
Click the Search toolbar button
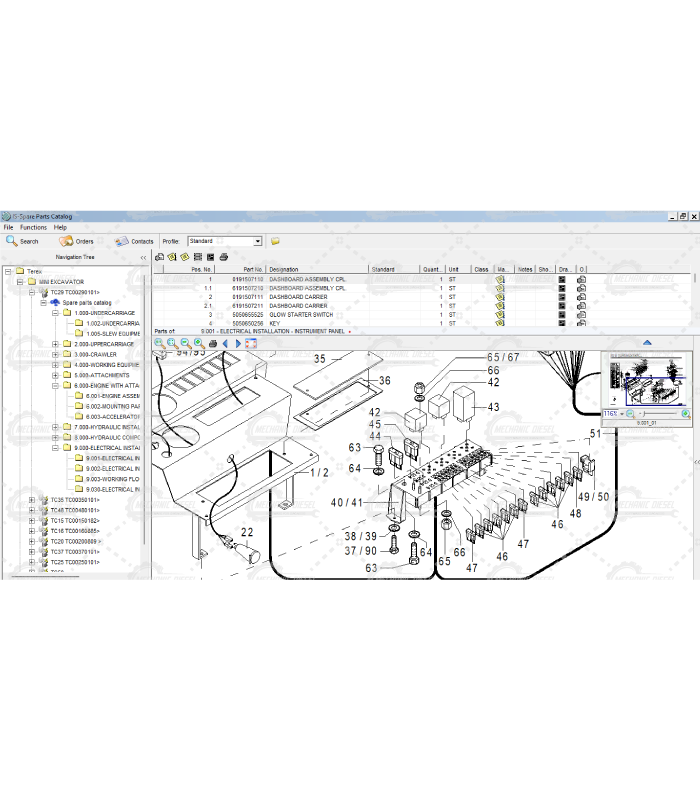pos(22,241)
